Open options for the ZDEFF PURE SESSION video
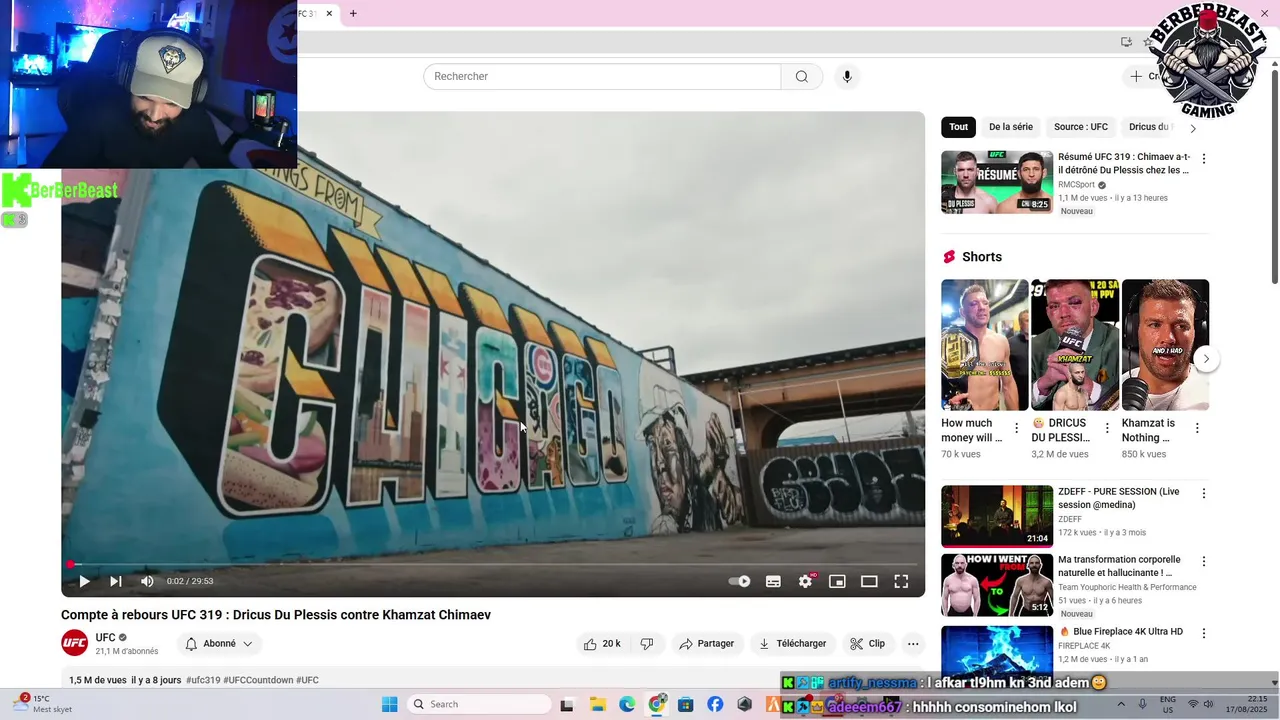Image resolution: width=1280 pixels, height=720 pixels. coord(1204,493)
